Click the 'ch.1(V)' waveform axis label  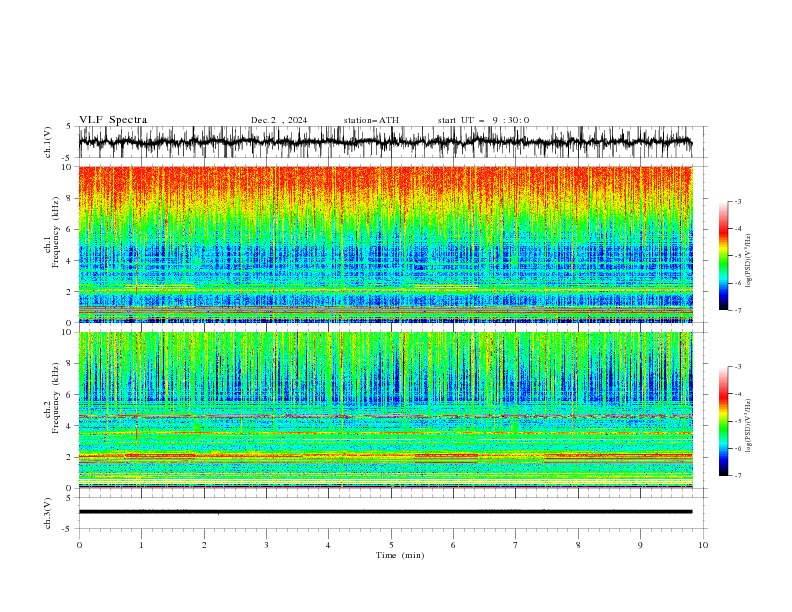[48, 142]
